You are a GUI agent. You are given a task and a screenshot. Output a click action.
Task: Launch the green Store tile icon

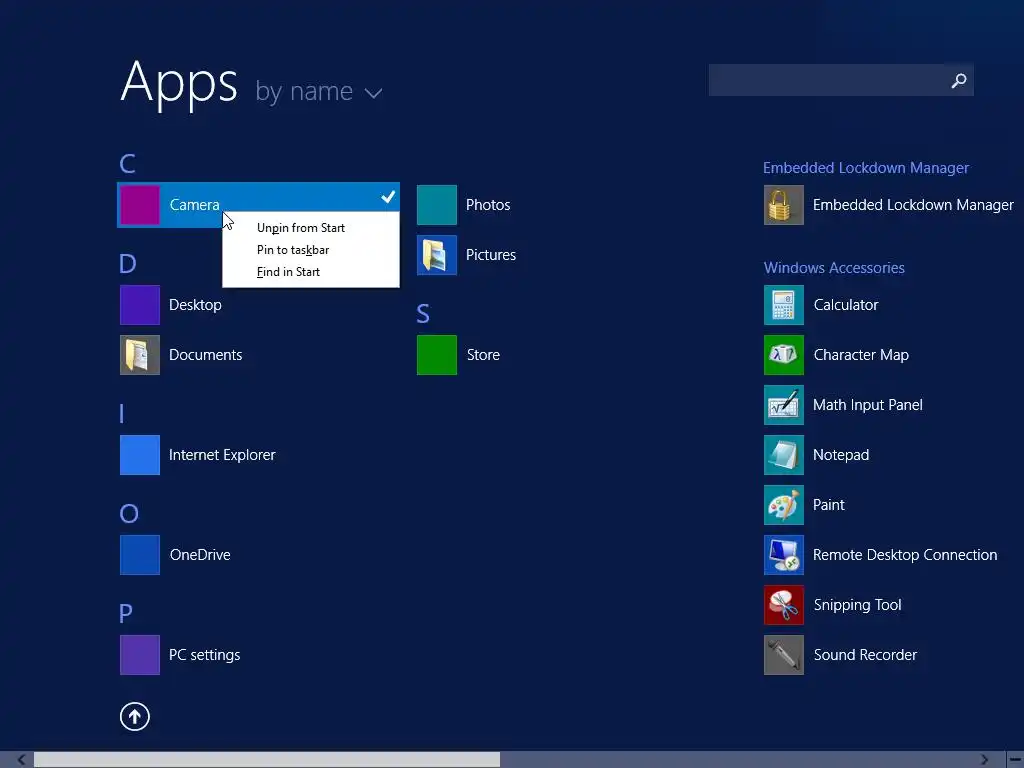(437, 355)
